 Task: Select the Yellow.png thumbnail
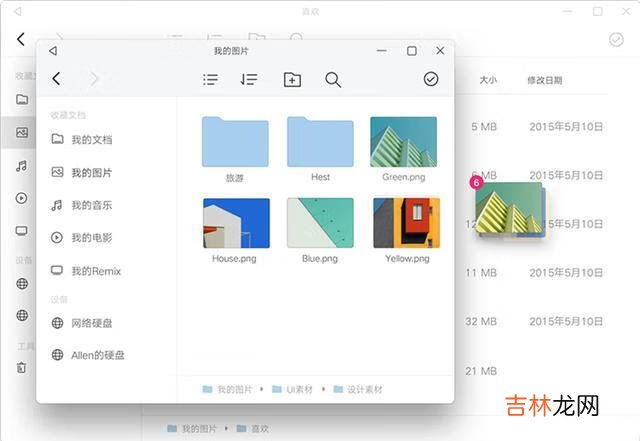406,223
